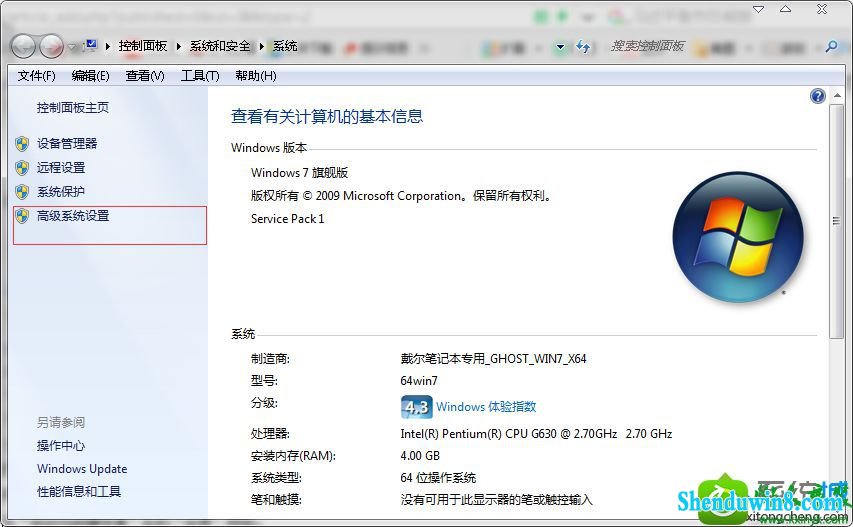853x527 pixels.
Task: Open 操作中心 link
Action: pos(60,445)
